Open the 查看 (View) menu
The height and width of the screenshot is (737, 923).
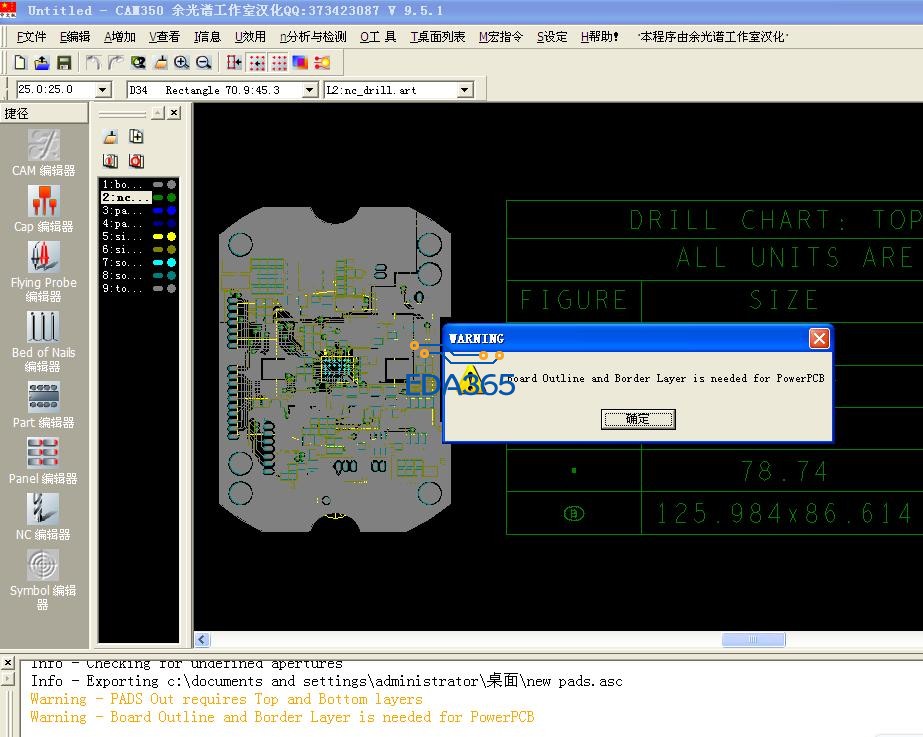tap(164, 37)
